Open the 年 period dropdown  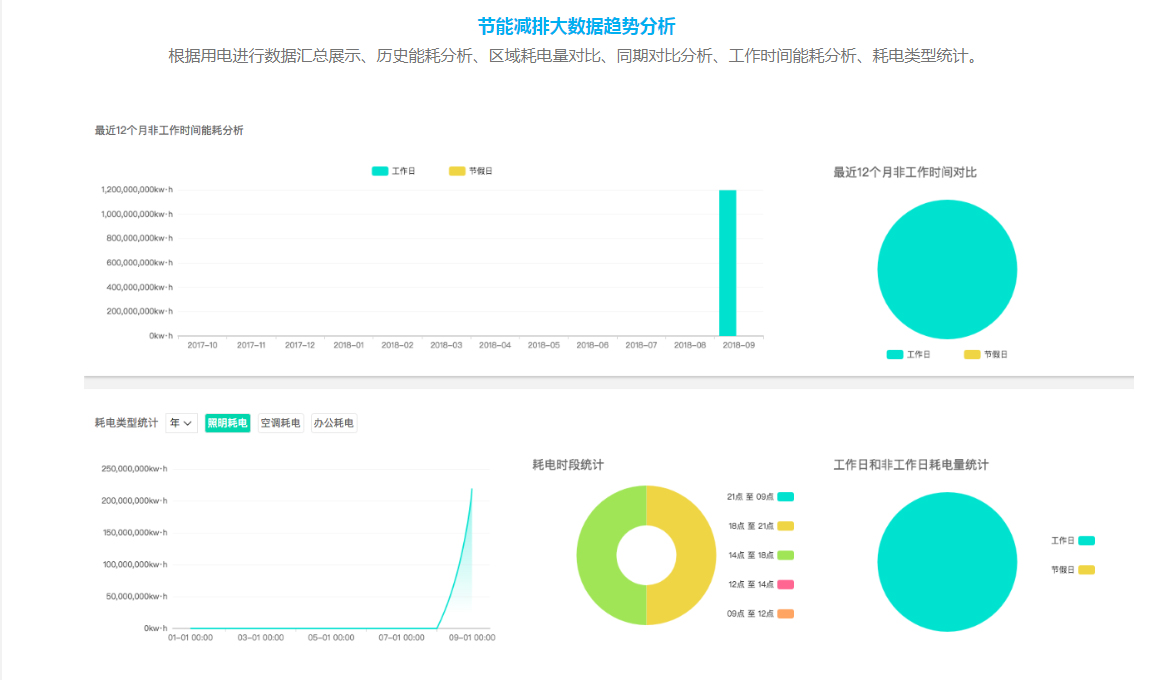[181, 423]
